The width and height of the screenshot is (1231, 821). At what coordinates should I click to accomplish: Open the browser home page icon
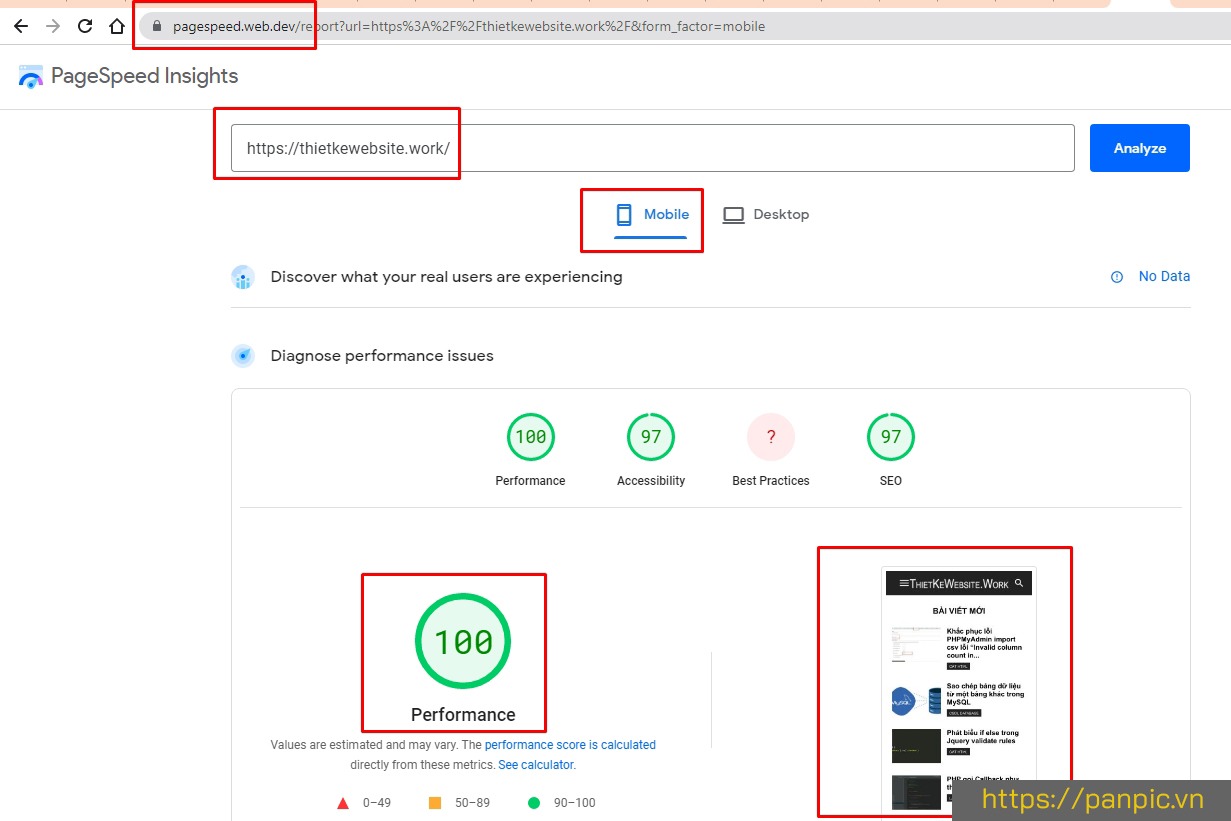[x=117, y=27]
